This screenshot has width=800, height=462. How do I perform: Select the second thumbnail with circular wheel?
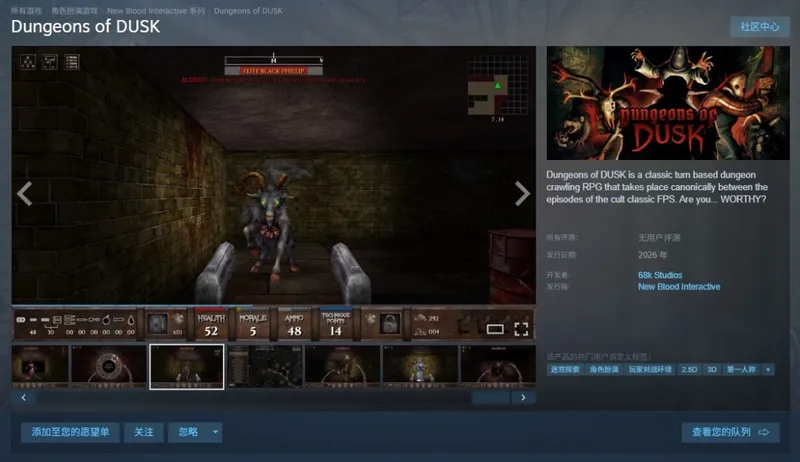click(x=109, y=366)
